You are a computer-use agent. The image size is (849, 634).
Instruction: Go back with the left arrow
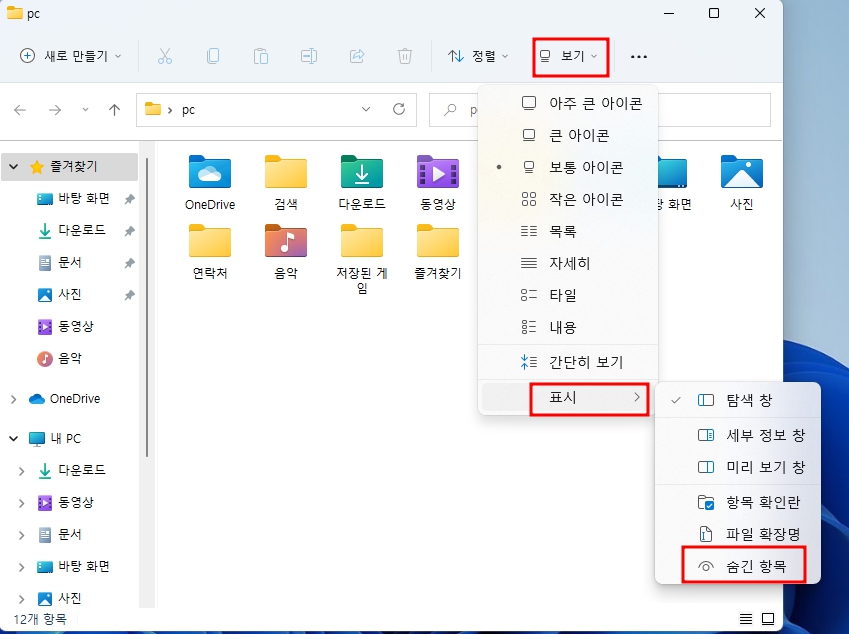pos(20,110)
